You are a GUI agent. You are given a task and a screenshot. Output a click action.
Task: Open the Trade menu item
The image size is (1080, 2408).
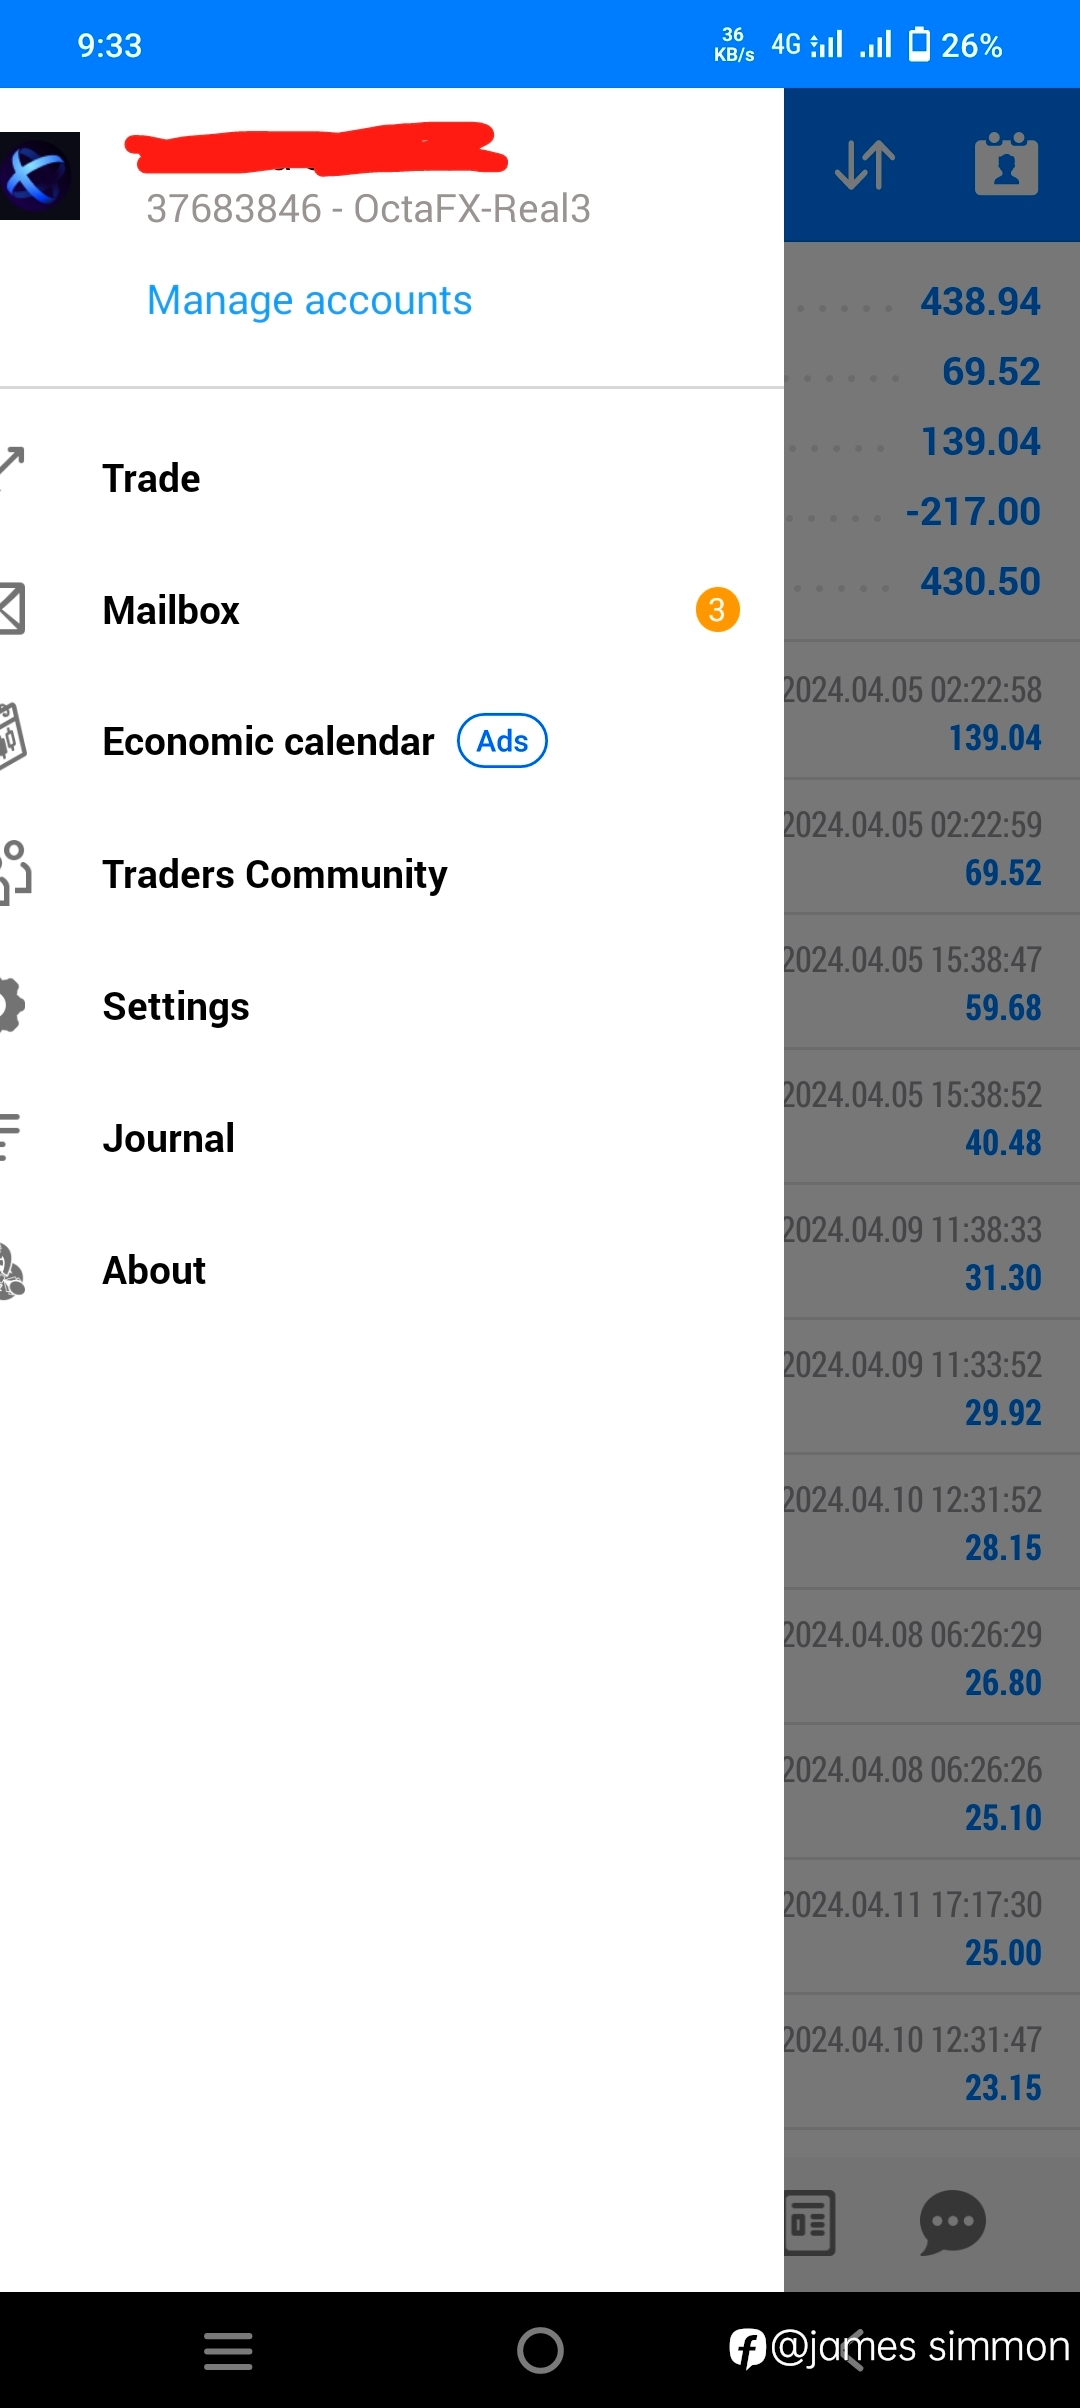pos(392,478)
